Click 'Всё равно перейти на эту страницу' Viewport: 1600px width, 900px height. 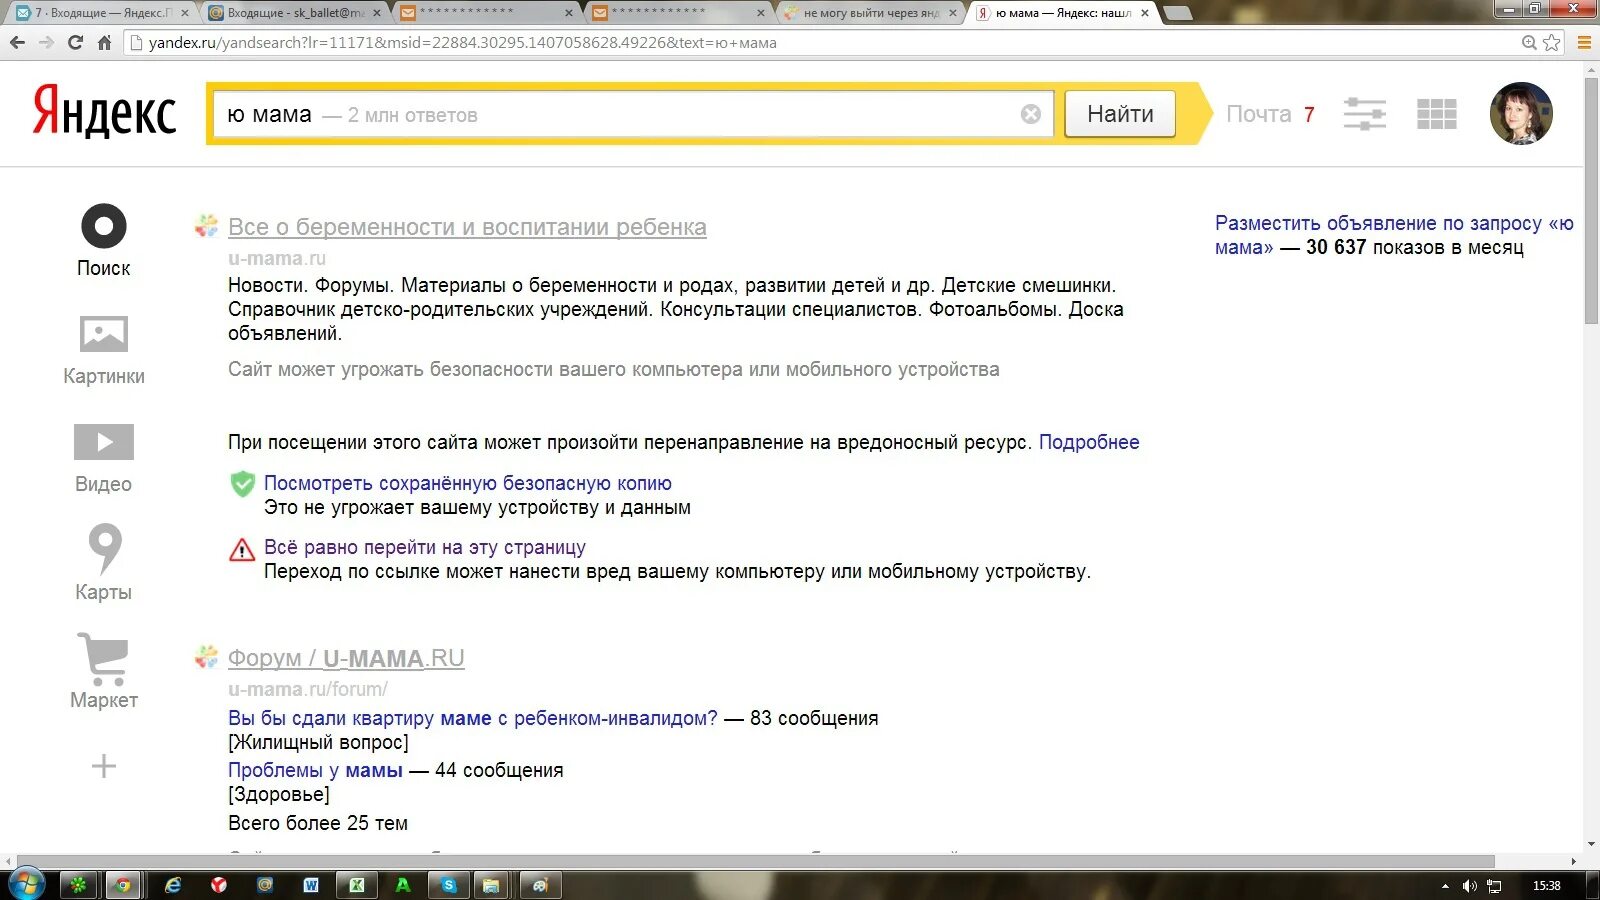(425, 547)
